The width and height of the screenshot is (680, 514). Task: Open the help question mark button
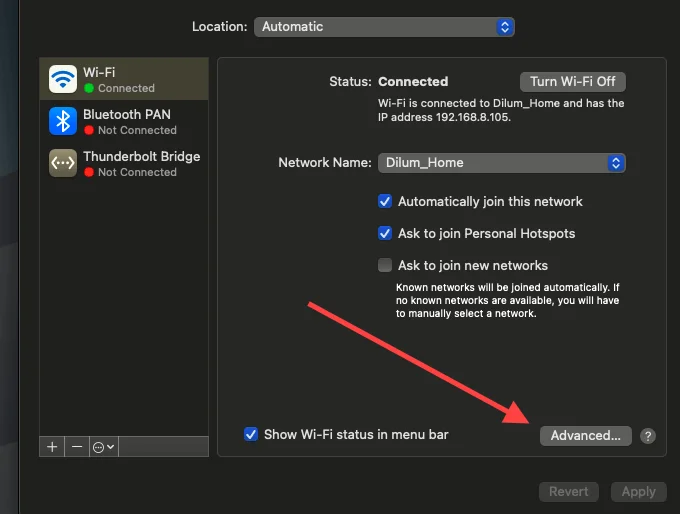tap(648, 436)
